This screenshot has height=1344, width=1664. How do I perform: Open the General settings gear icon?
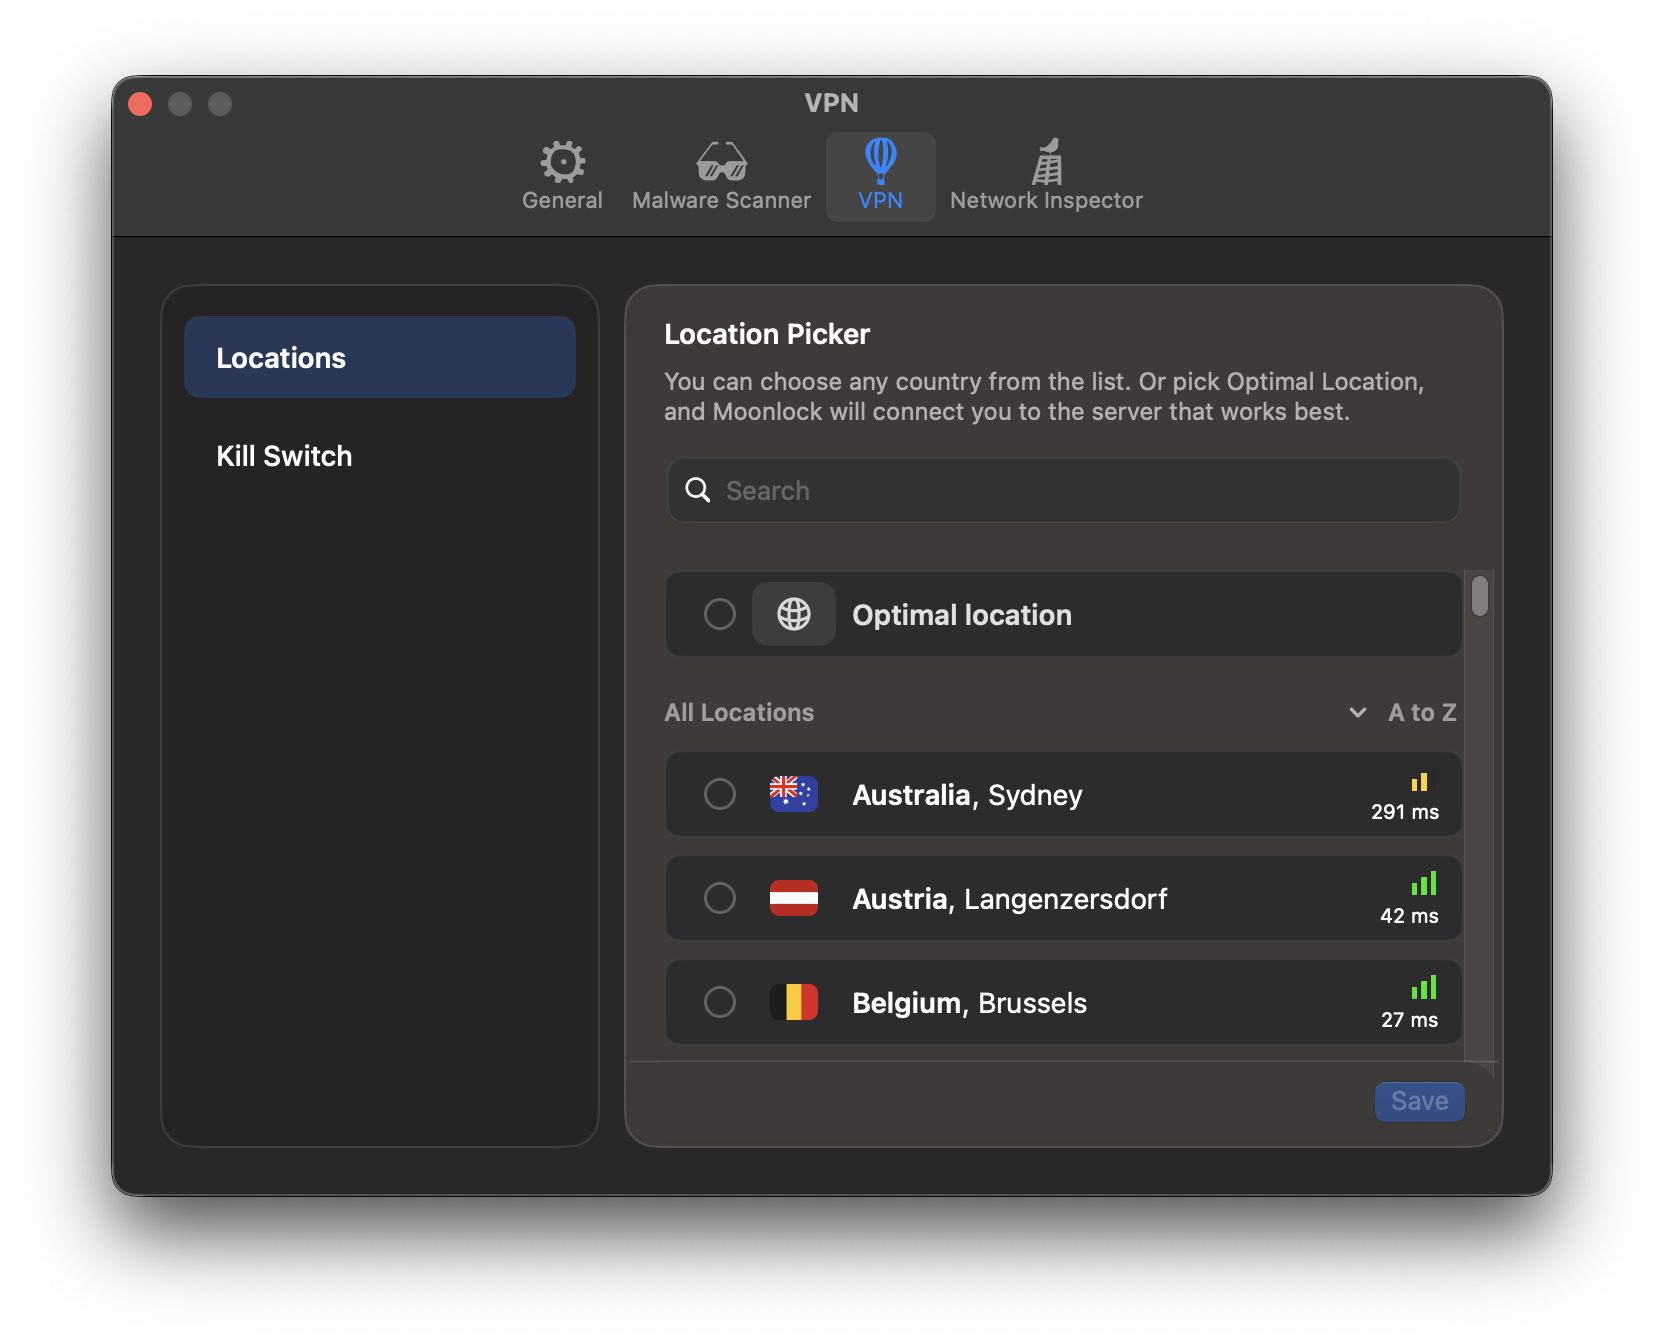point(562,162)
